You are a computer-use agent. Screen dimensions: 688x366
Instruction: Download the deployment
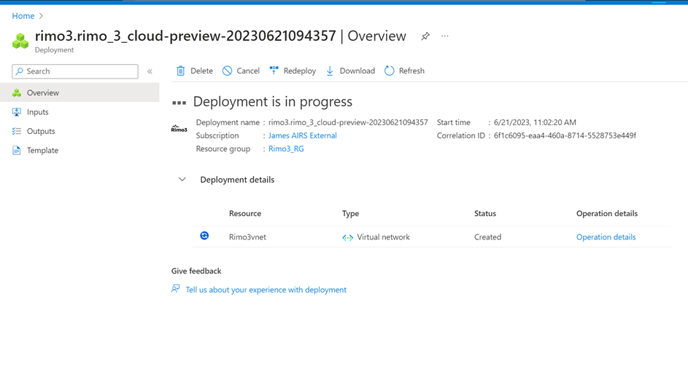click(x=350, y=71)
